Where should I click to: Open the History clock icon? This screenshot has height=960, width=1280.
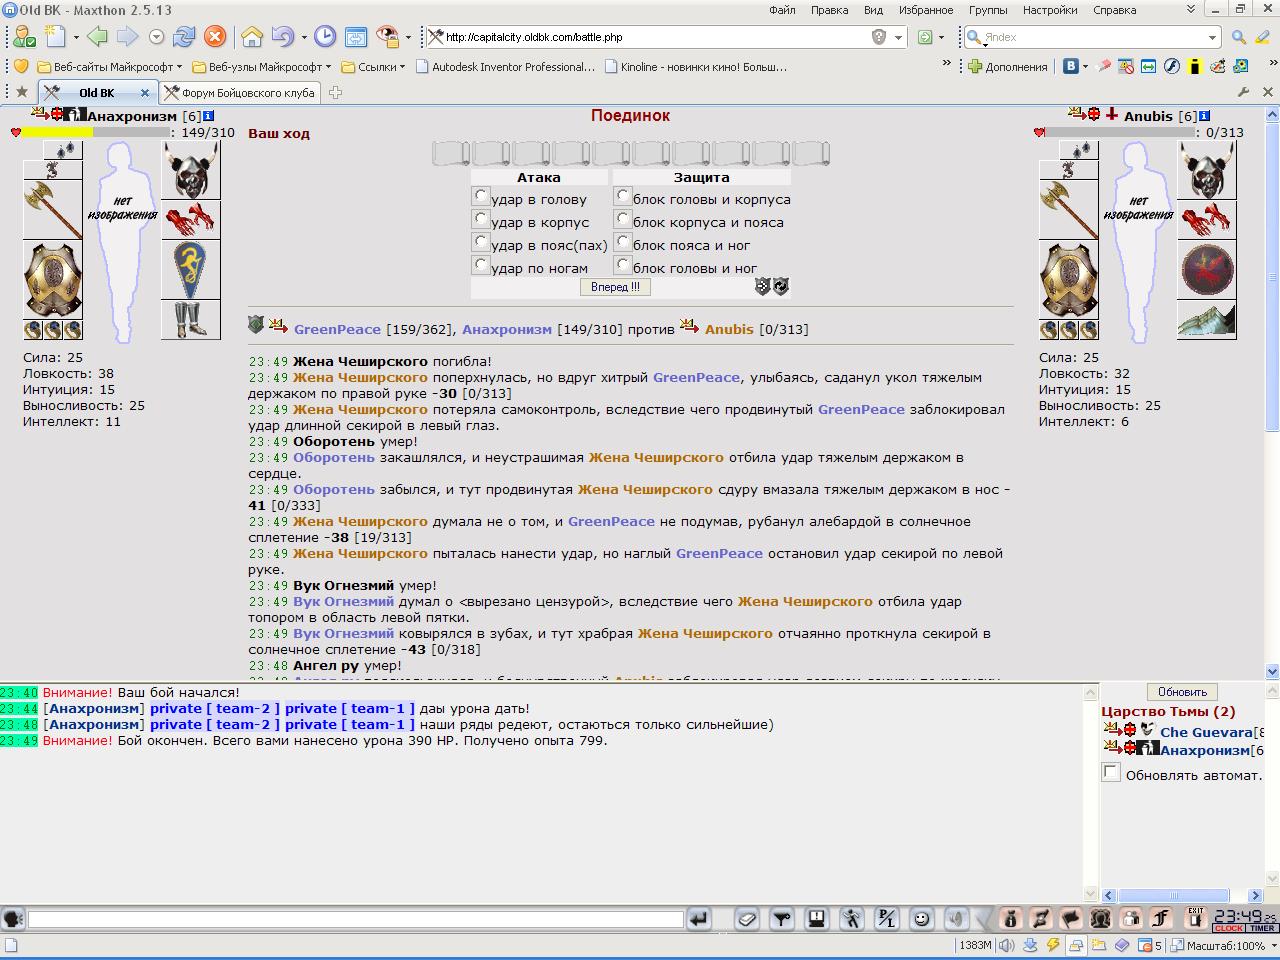coord(325,37)
